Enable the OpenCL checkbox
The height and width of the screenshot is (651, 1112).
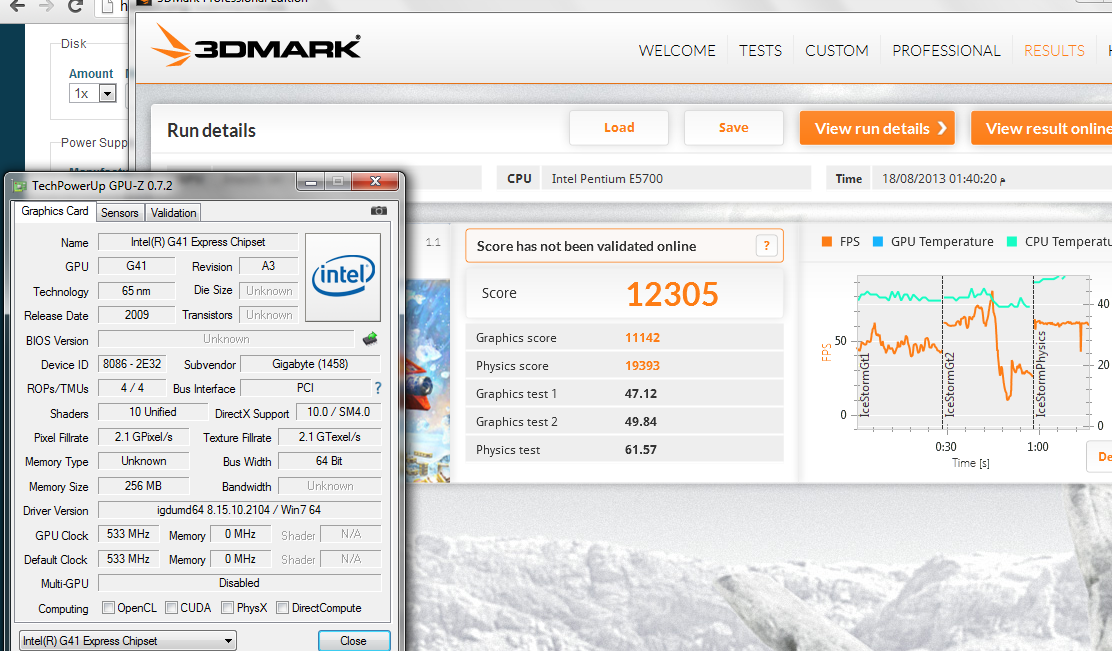[109, 608]
